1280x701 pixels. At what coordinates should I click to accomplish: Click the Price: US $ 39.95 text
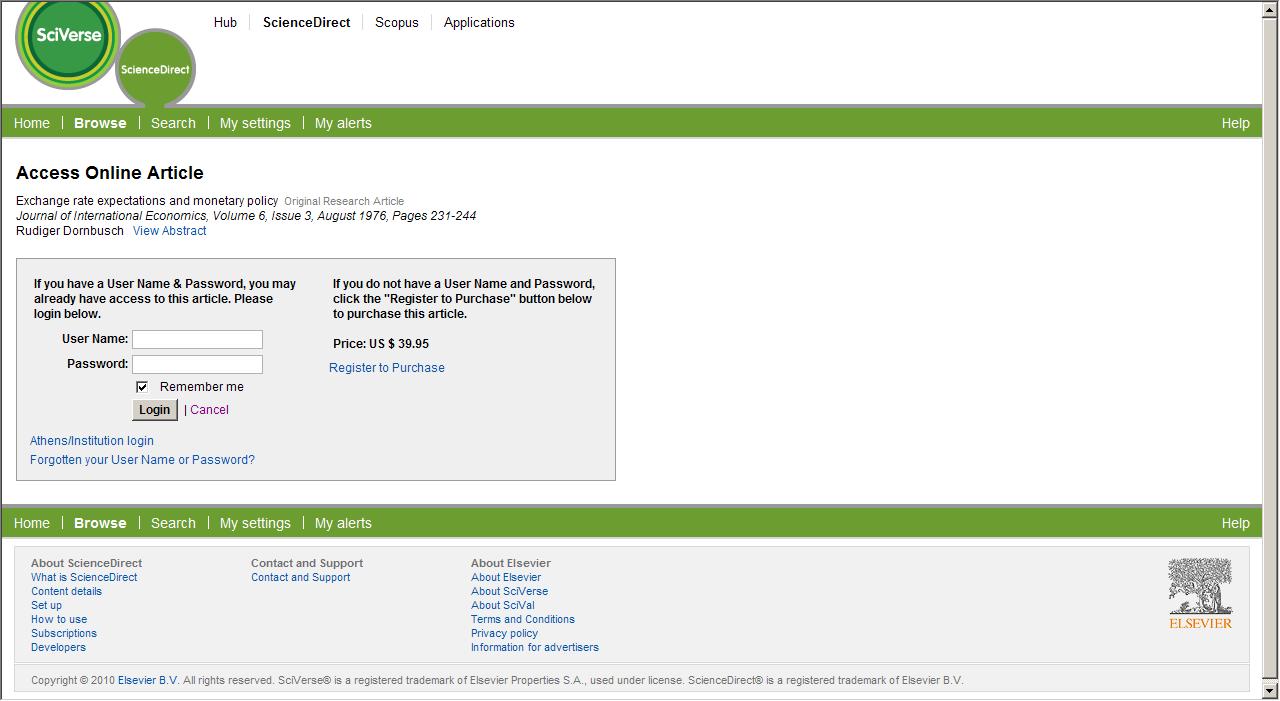point(381,344)
